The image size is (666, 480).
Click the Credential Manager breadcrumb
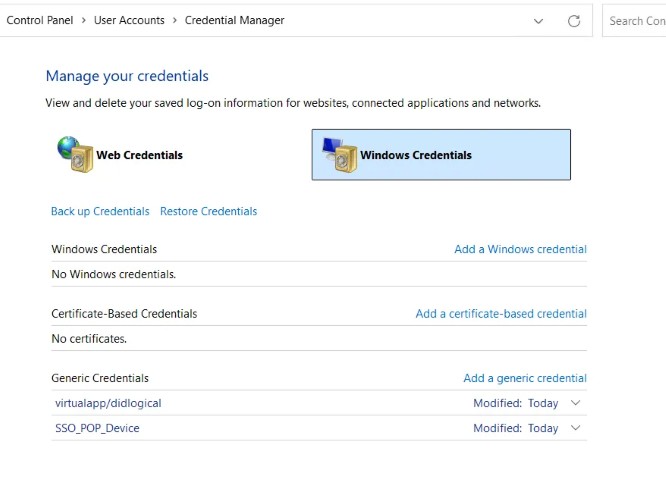tap(234, 20)
